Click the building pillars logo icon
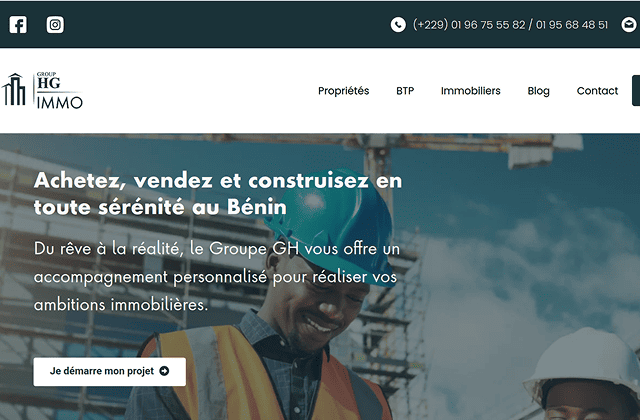Screen dimensions: 640x420 click(x=14, y=90)
